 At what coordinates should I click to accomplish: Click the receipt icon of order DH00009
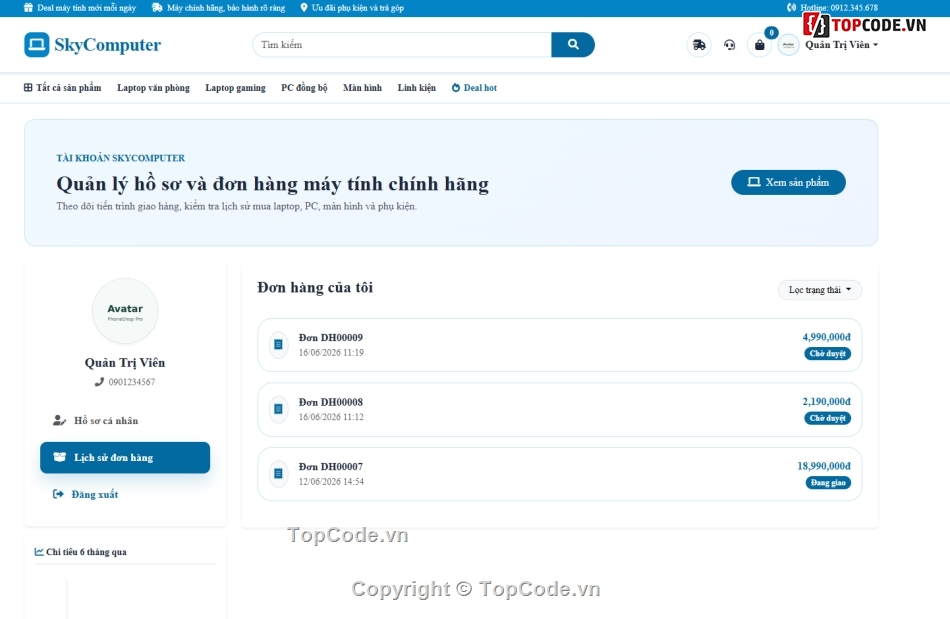tap(278, 345)
